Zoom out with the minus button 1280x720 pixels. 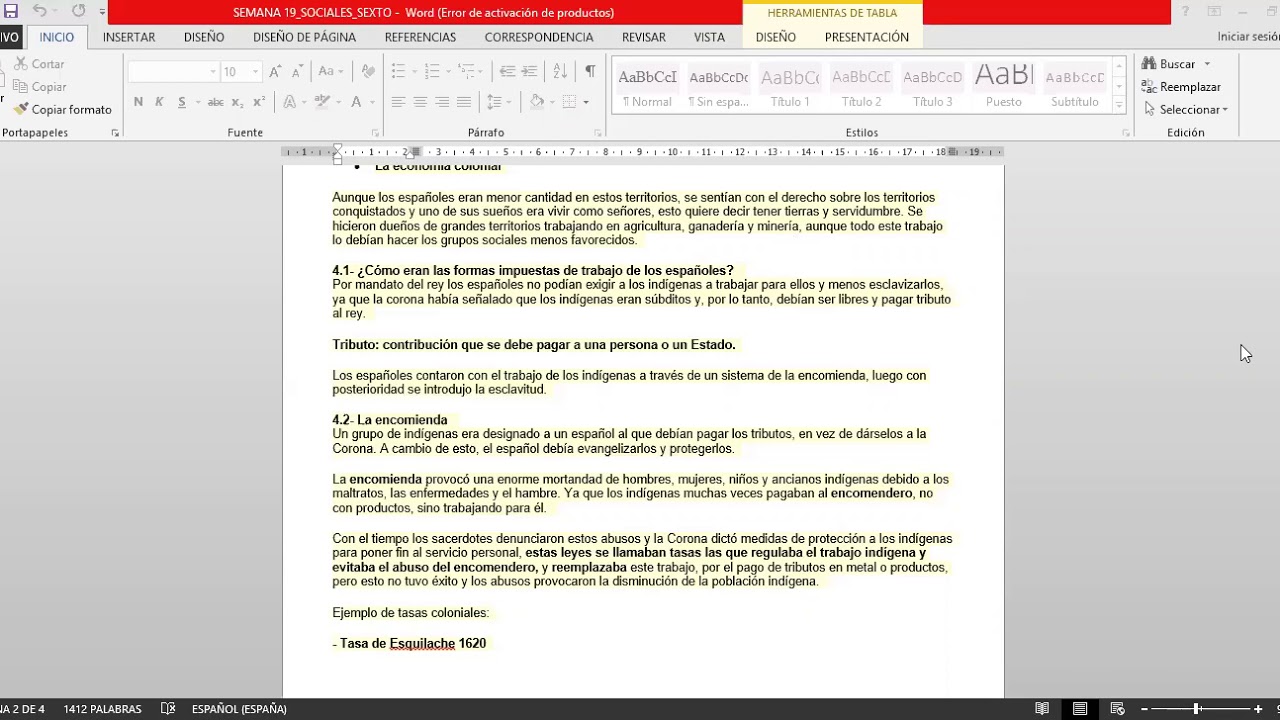(x=1144, y=709)
